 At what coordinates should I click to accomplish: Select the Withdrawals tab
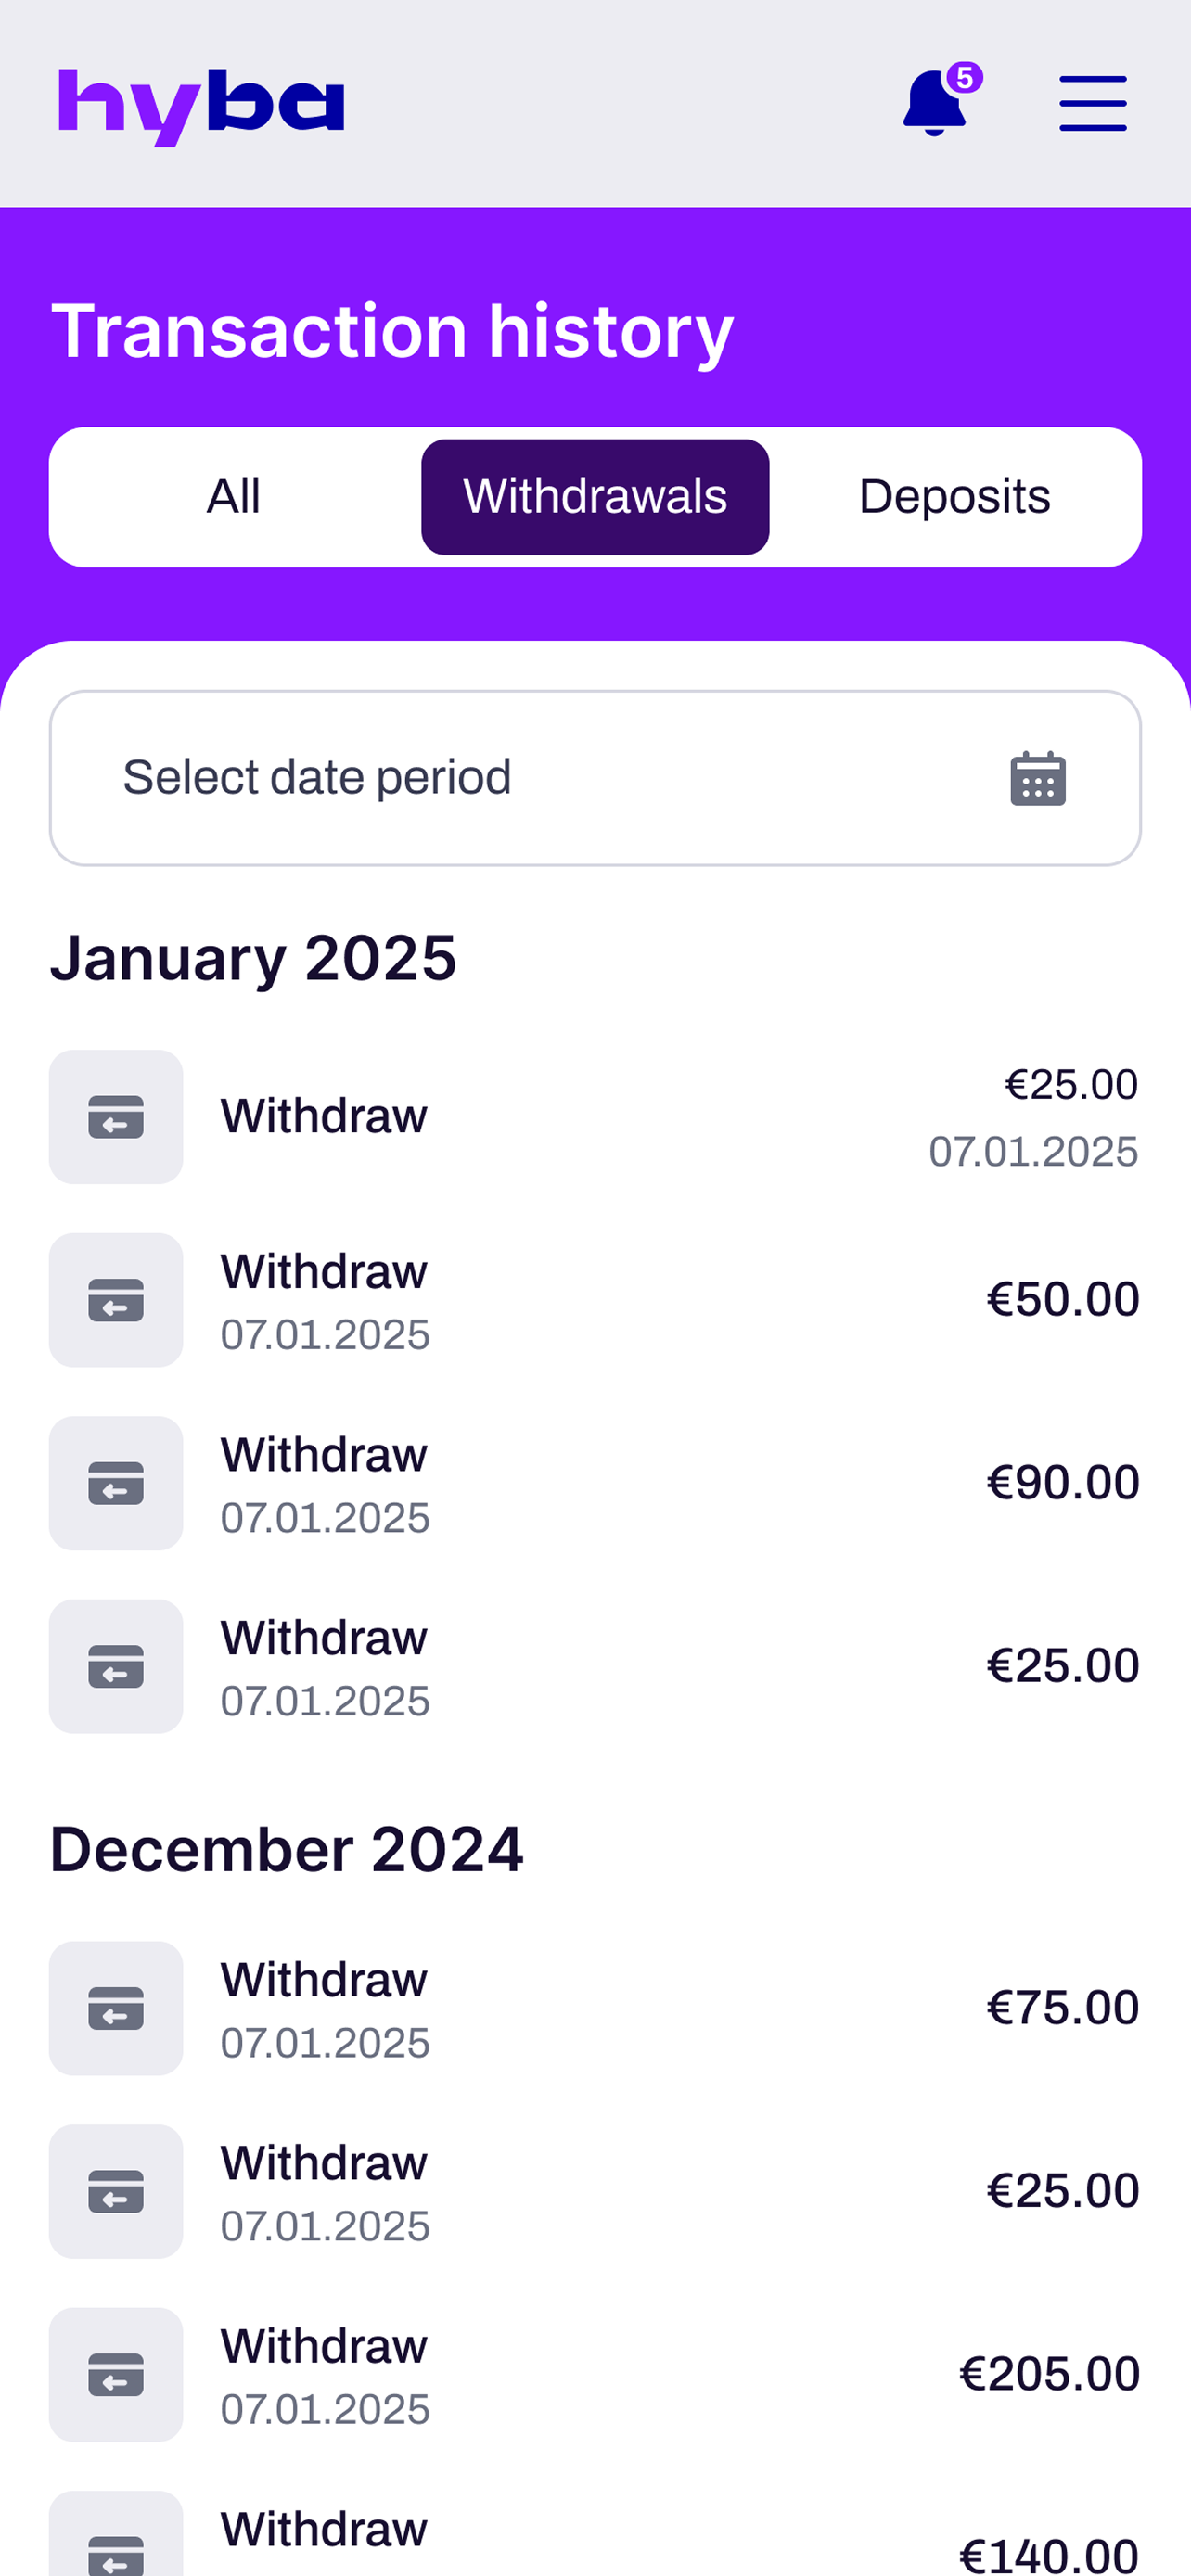tap(595, 497)
